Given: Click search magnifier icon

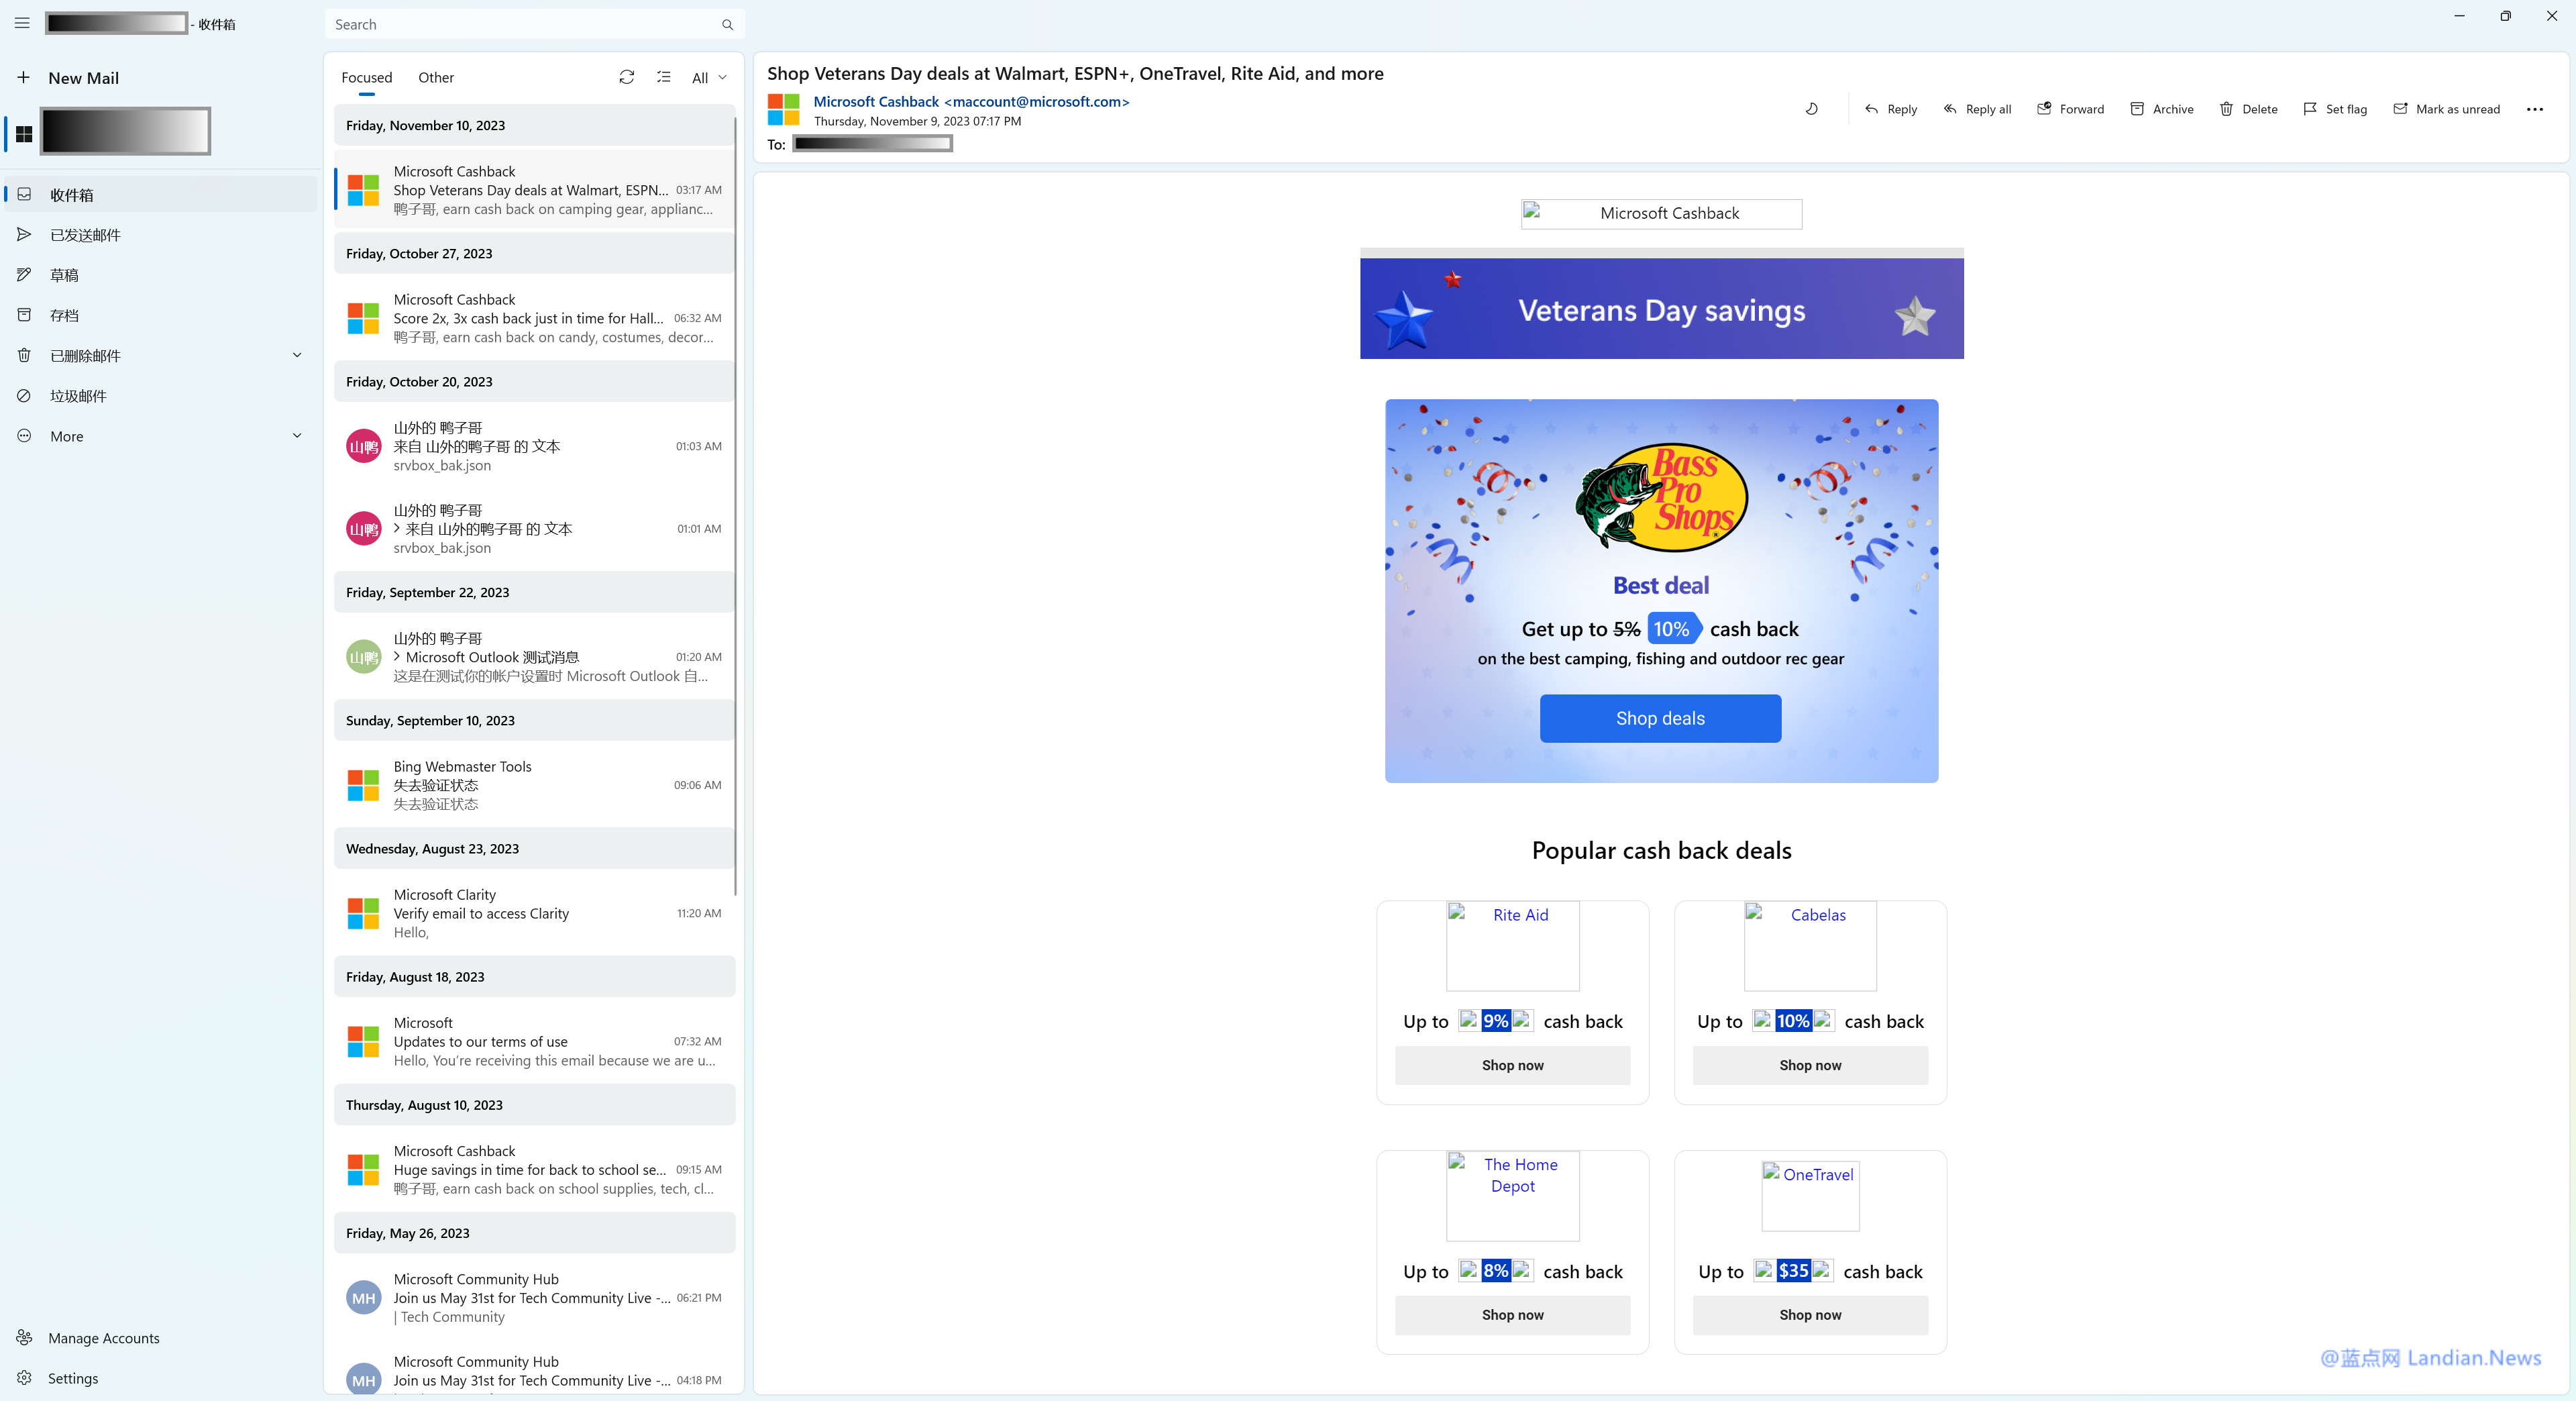Looking at the screenshot, I should click(727, 24).
